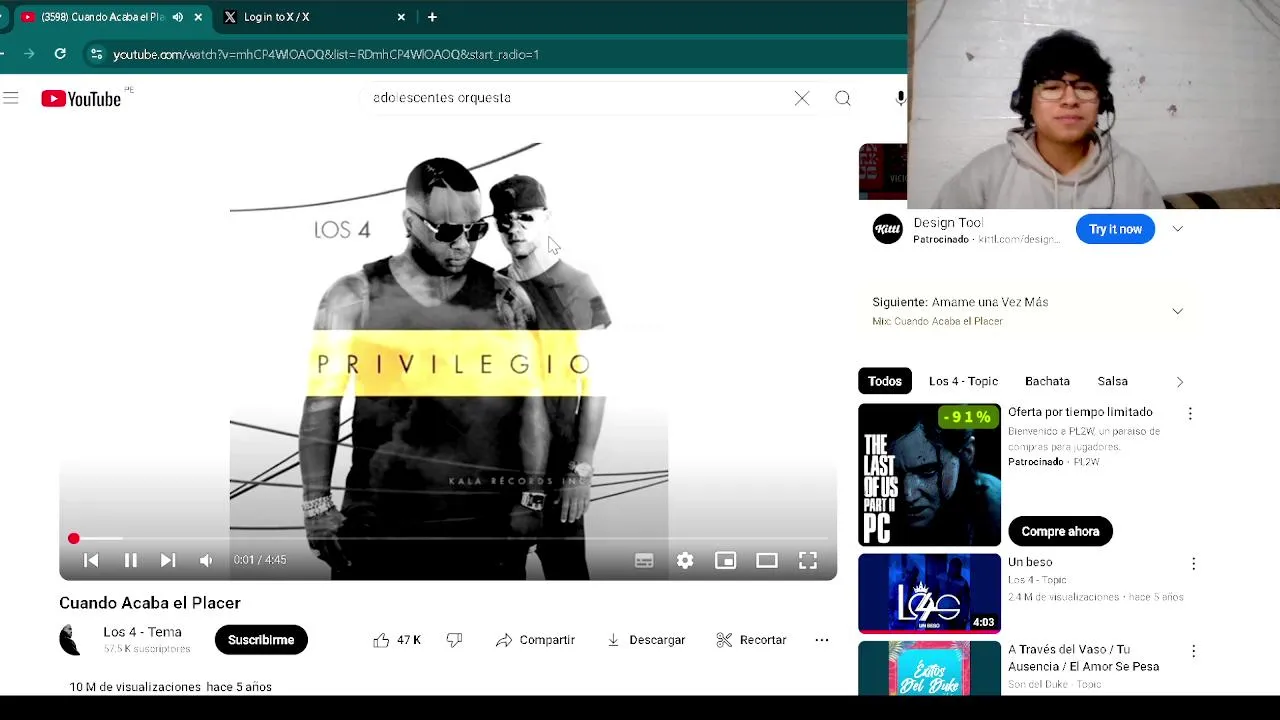Viewport: 1280px width, 720px height.
Task: Go to the YouTube home logo
Action: pyautogui.click(x=81, y=98)
